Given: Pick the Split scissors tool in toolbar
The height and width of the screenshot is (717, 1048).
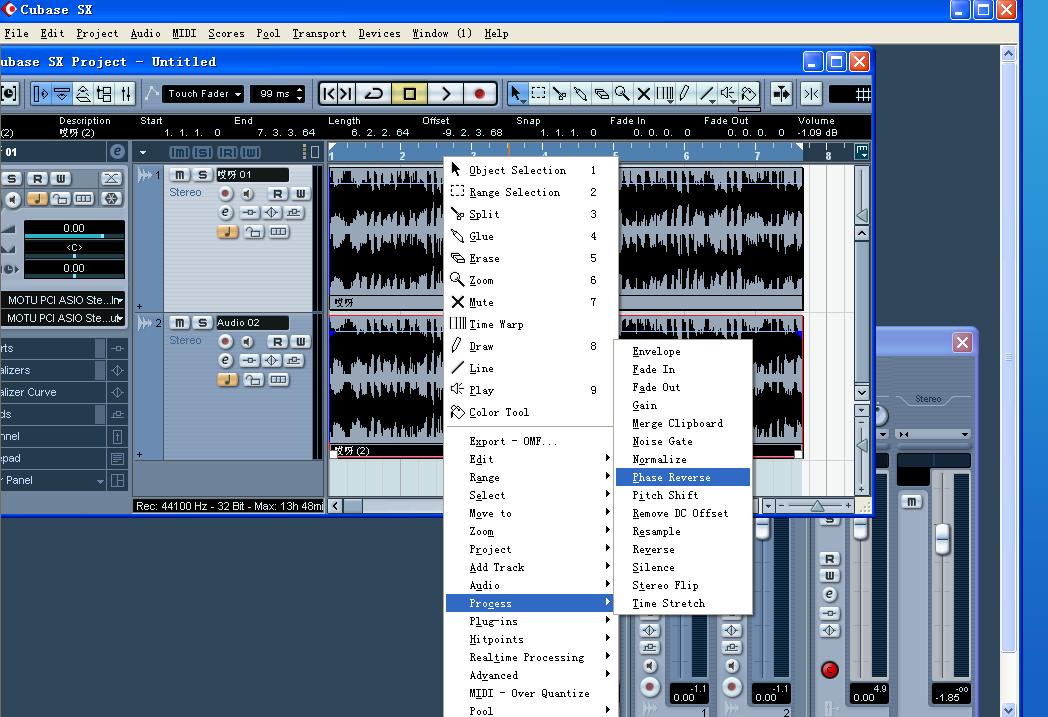Looking at the screenshot, I should click(x=559, y=94).
